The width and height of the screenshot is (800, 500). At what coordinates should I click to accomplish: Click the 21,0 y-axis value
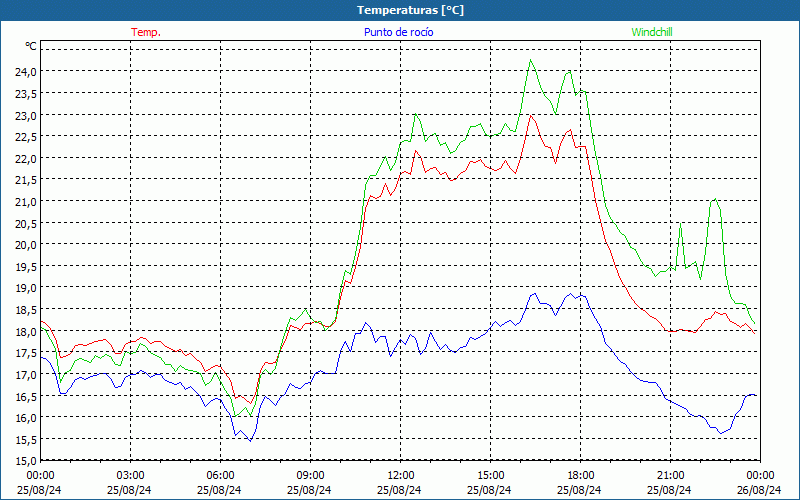coord(26,202)
